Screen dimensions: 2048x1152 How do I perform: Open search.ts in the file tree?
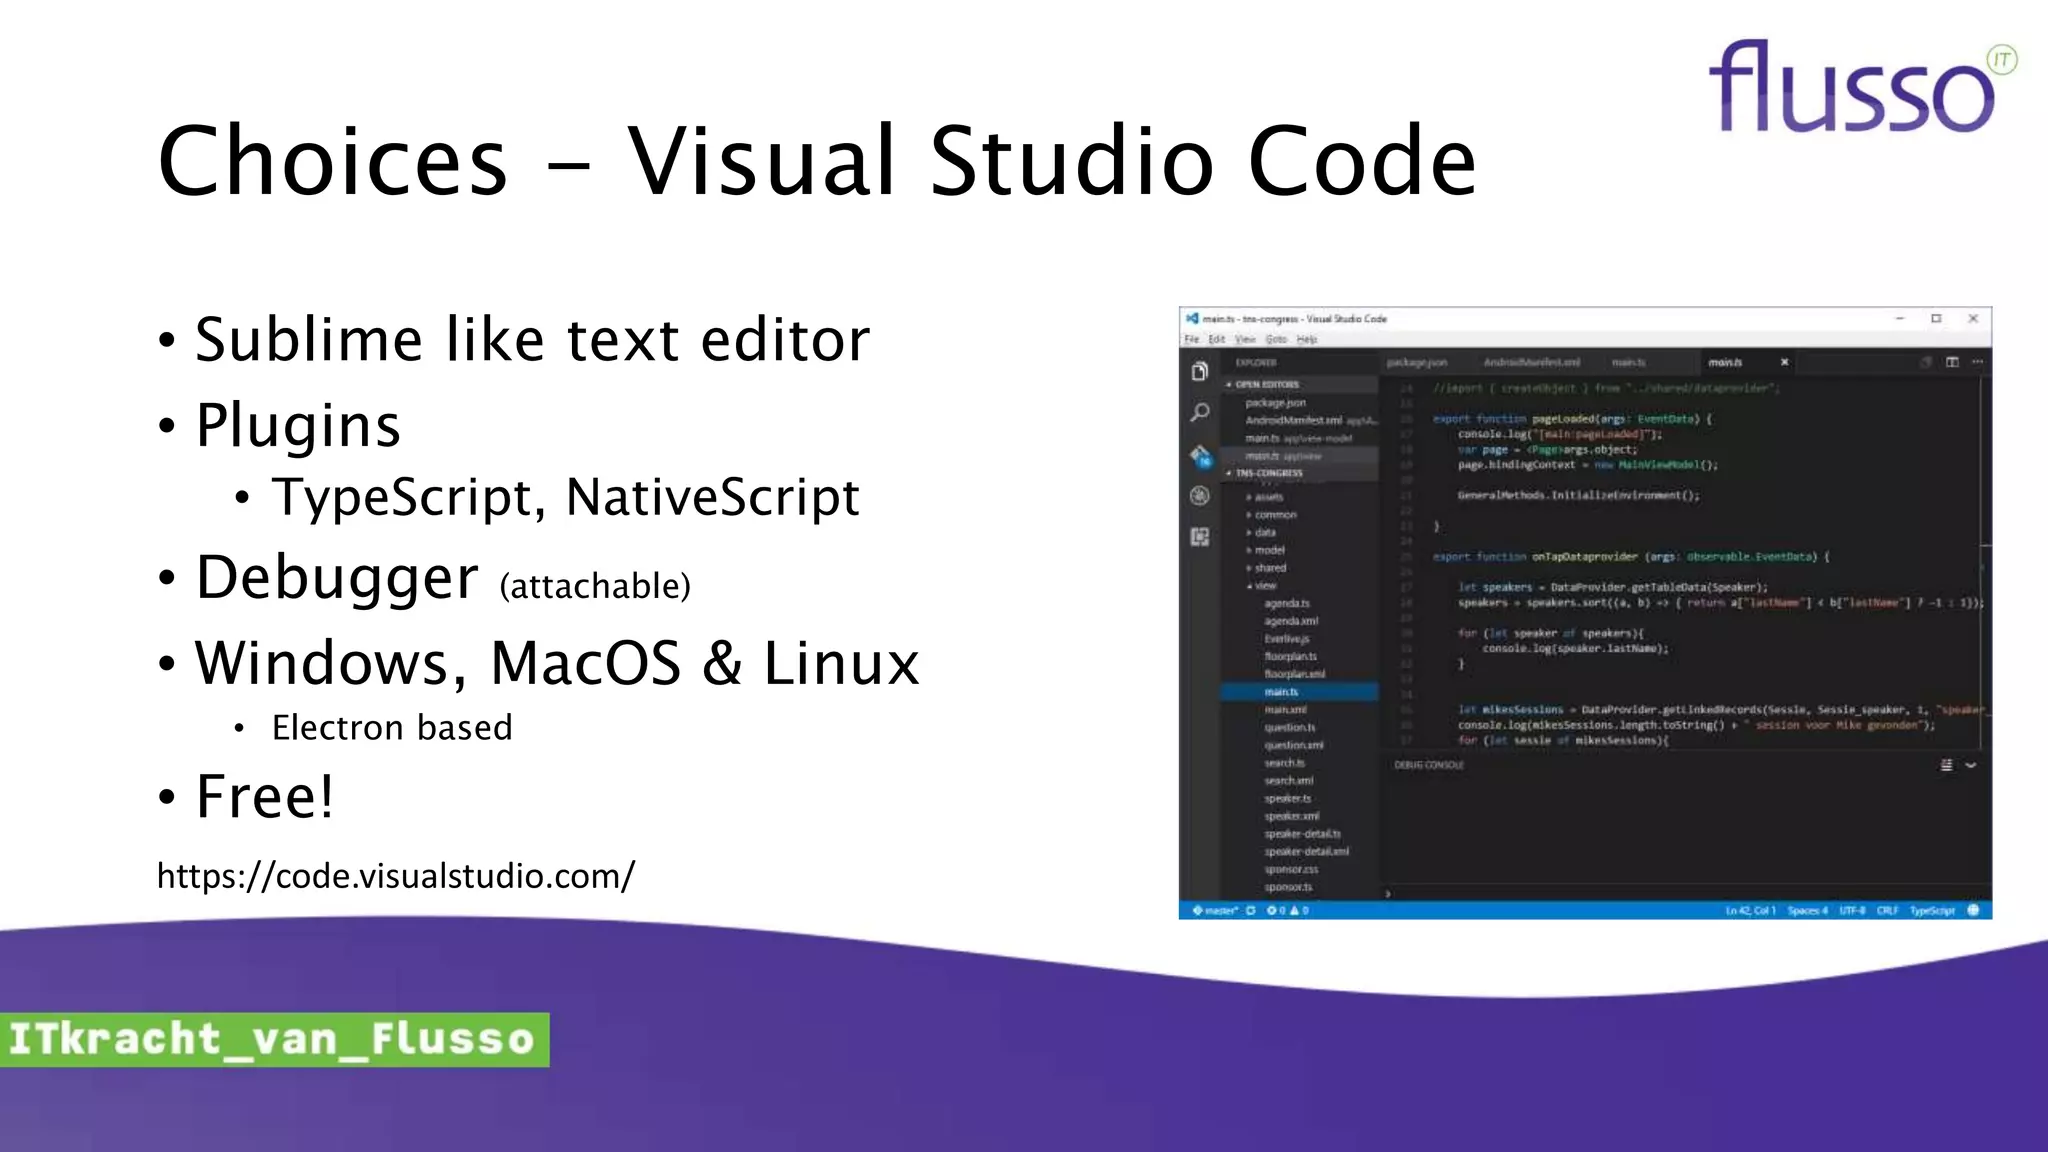1284,763
